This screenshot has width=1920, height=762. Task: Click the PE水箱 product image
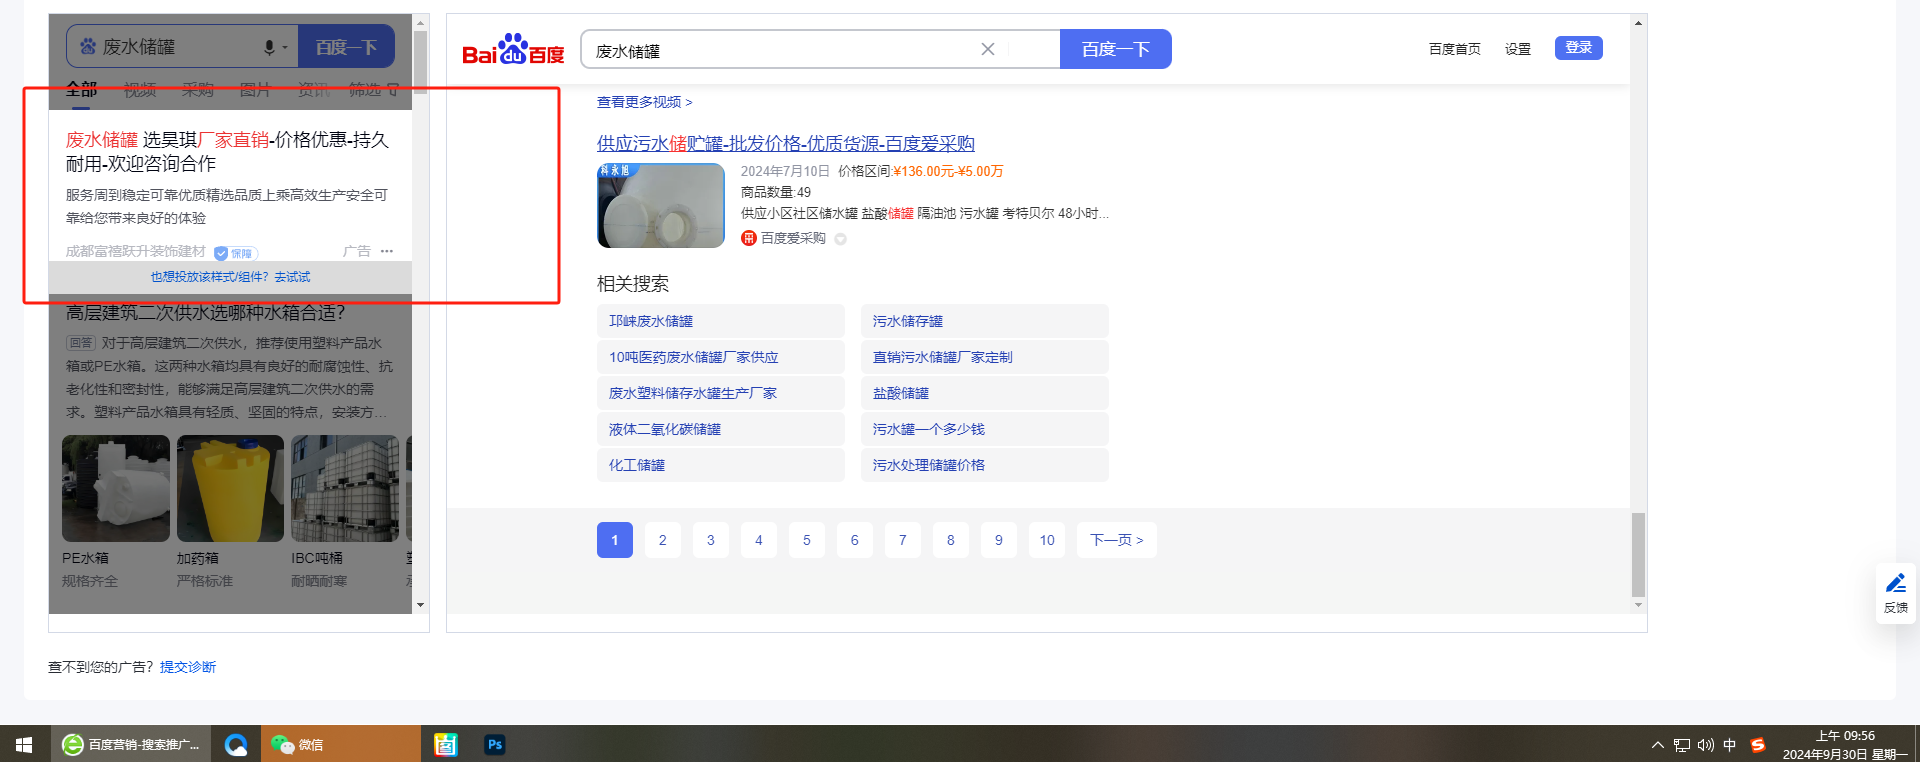coord(116,488)
